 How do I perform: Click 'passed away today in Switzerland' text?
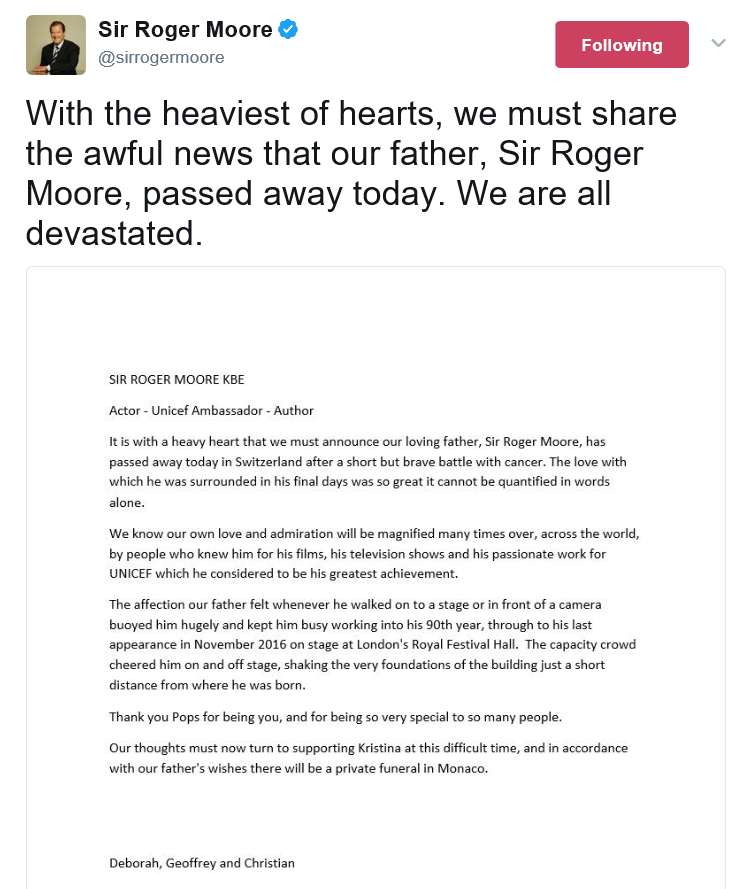pos(208,462)
